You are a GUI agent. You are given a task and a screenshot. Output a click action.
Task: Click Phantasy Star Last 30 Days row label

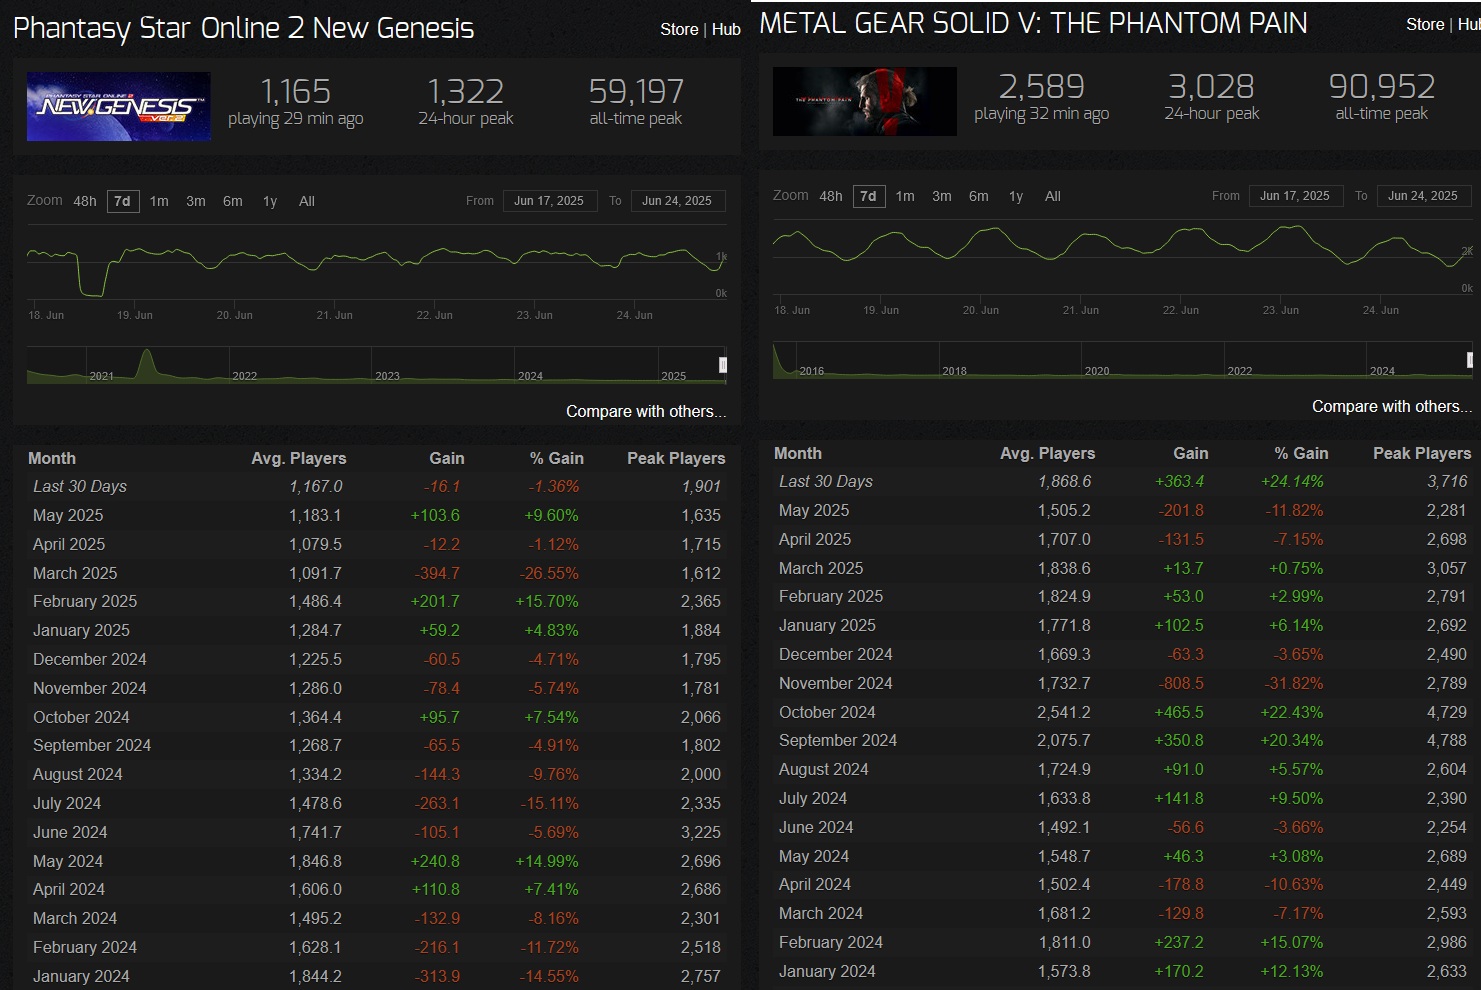click(x=80, y=486)
